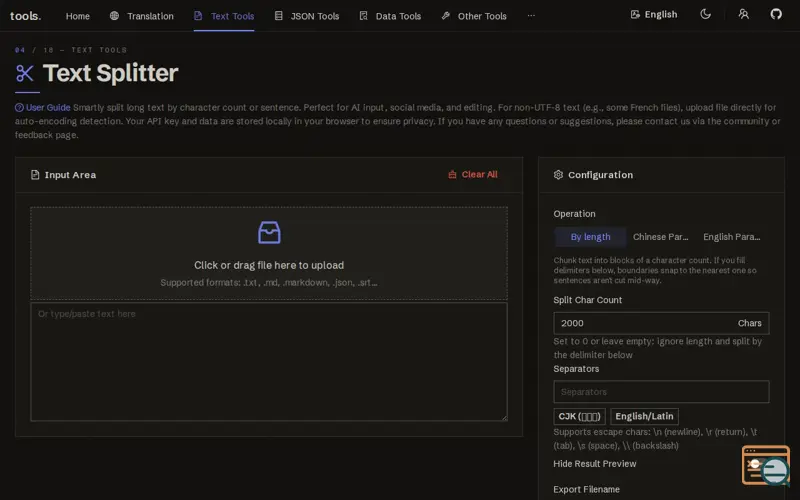
Task: Focus the Split Char Count field
Action: (x=661, y=323)
